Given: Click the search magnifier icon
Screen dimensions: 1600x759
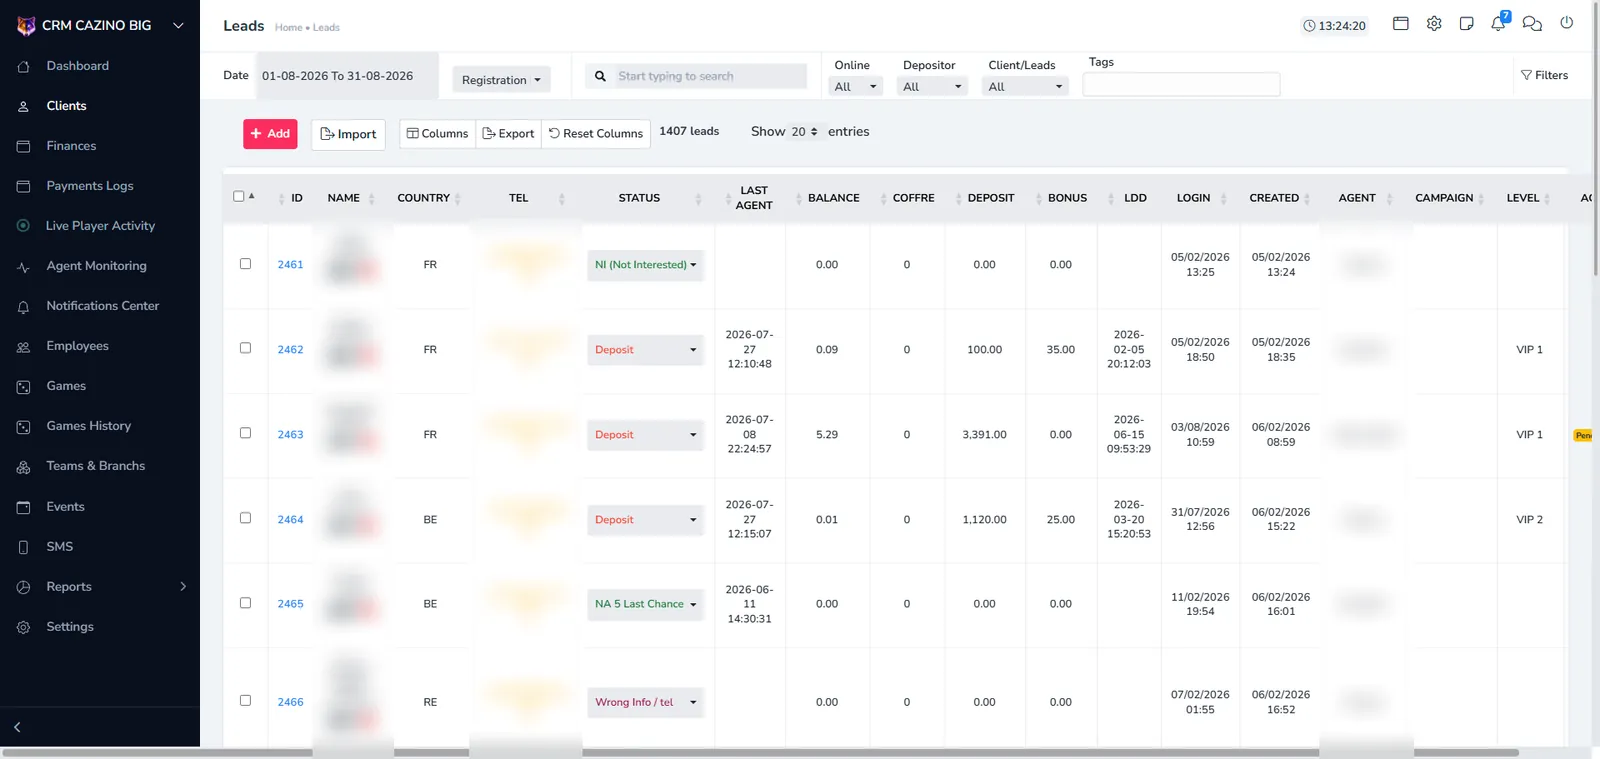Looking at the screenshot, I should 600,76.
